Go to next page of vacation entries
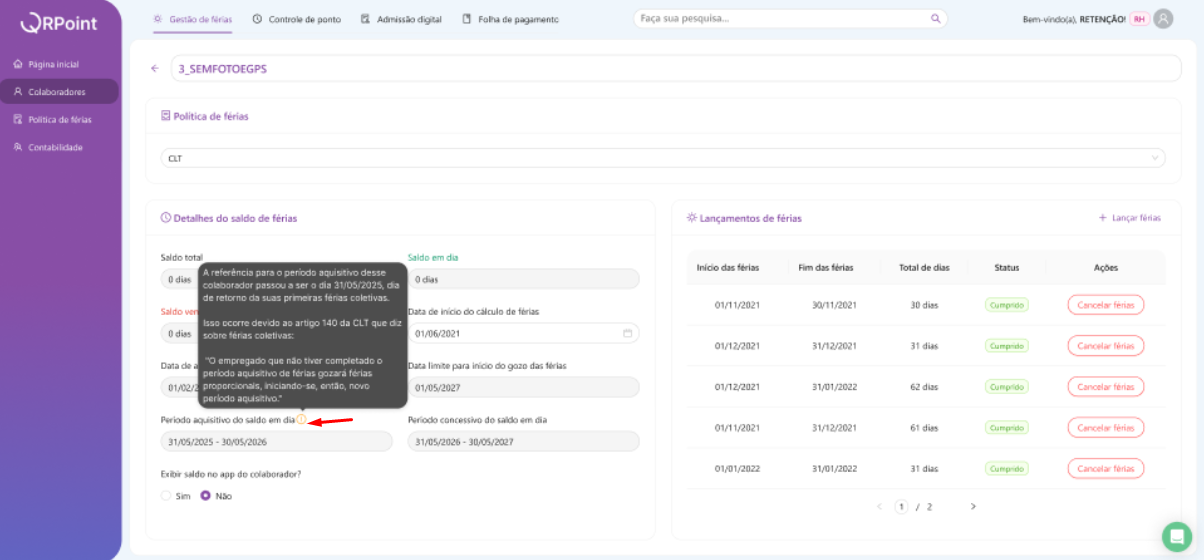This screenshot has width=1204, height=560. (972, 507)
